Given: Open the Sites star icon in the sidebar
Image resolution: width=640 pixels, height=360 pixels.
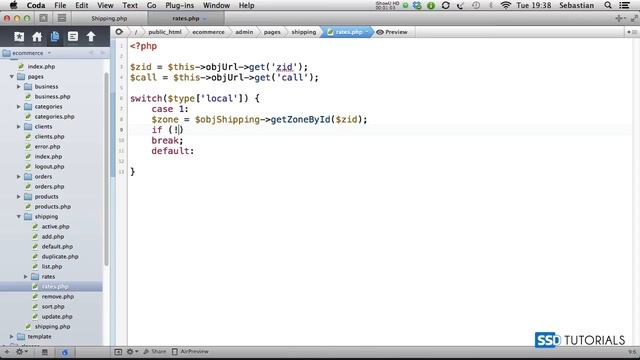Looking at the screenshot, I should 19,37.
